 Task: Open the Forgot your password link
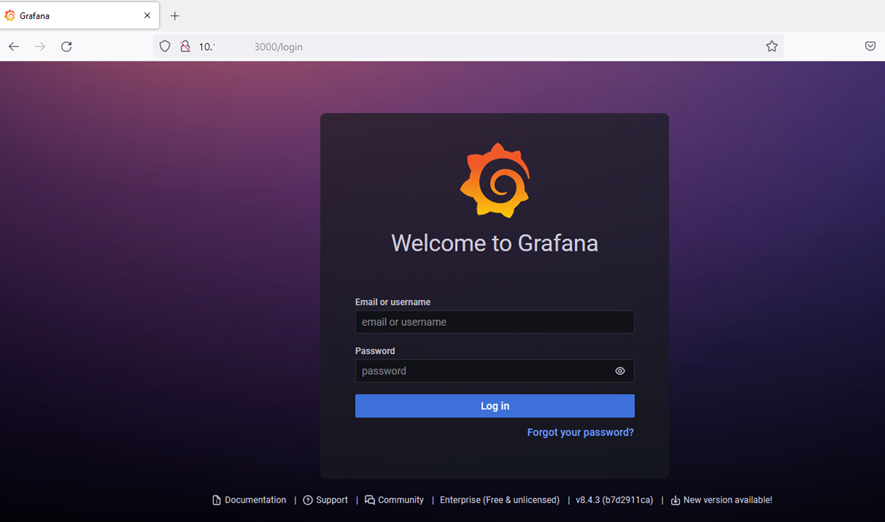click(x=580, y=432)
